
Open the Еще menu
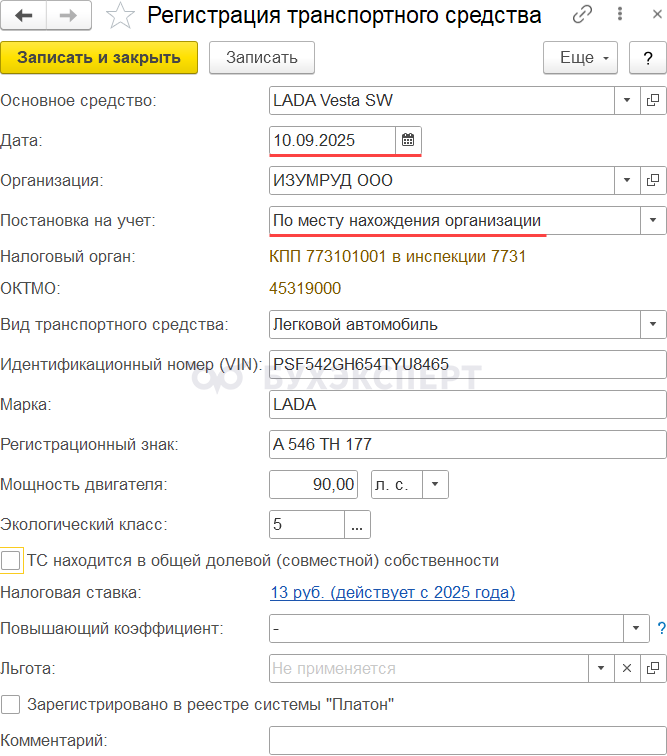coord(580,58)
